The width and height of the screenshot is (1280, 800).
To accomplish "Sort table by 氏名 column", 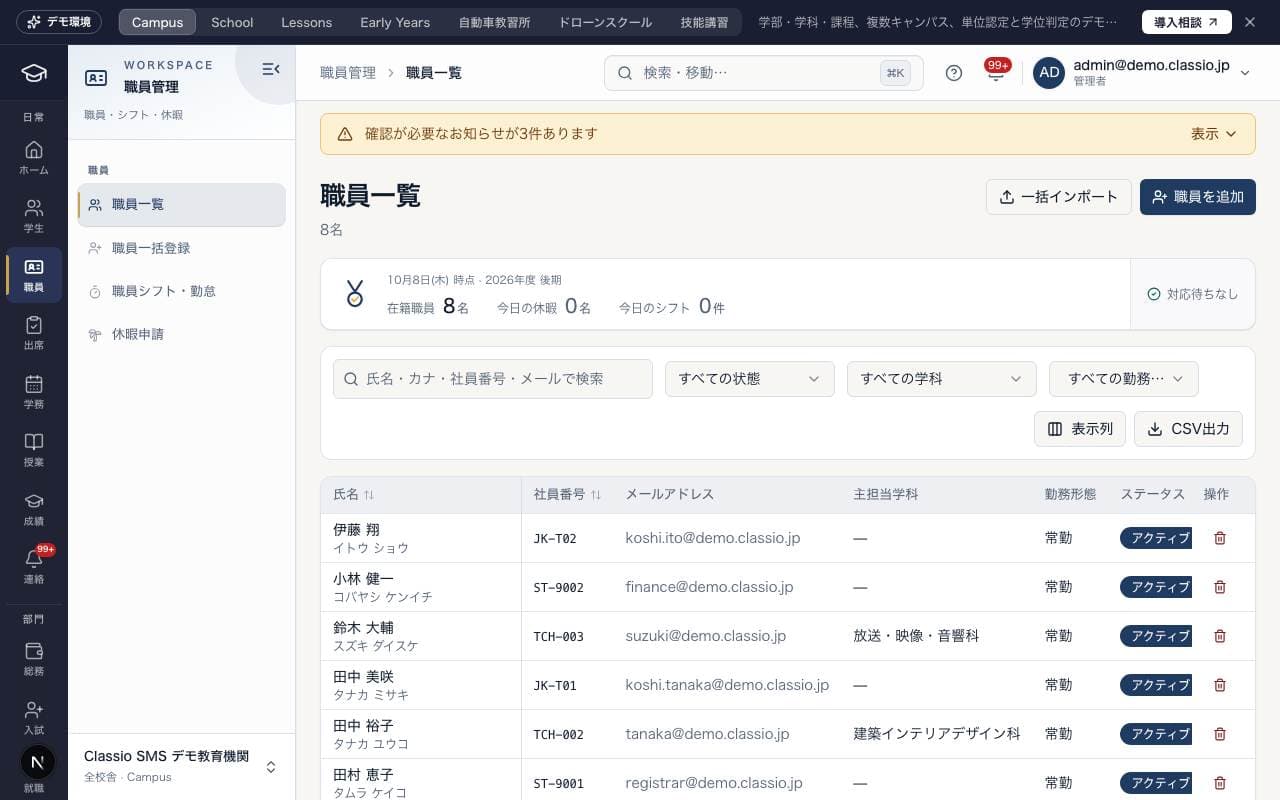I will click(353, 495).
